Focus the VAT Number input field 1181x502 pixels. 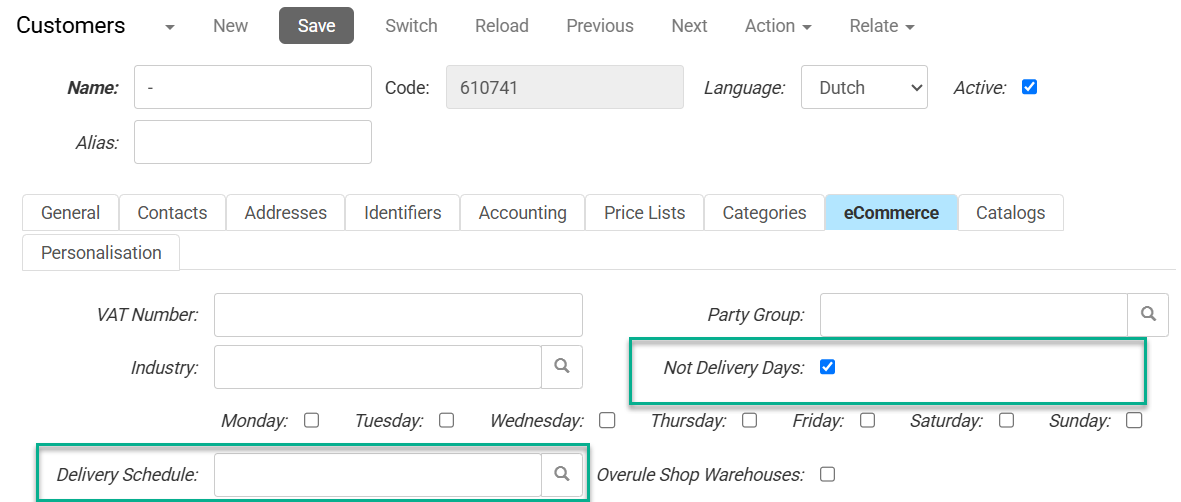point(398,315)
